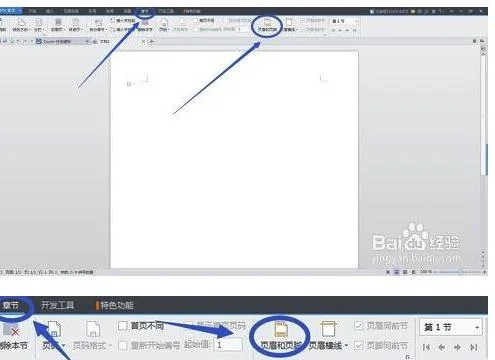Enable the 首页不同 checkbox
This screenshot has height=360, width=495.
point(123,326)
